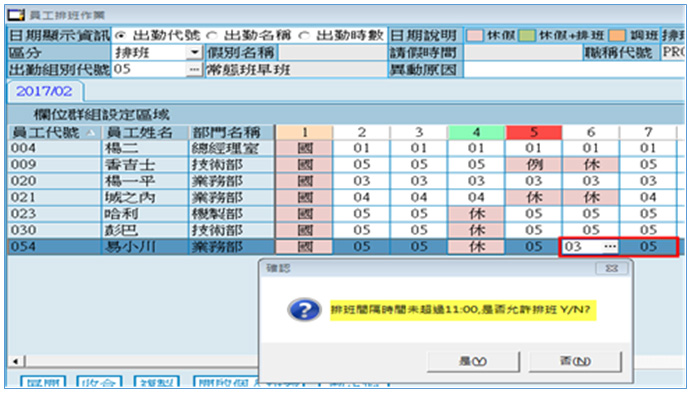Expand the 欄位群組設定區域 section
This screenshot has height=399, width=696.
click(101, 115)
